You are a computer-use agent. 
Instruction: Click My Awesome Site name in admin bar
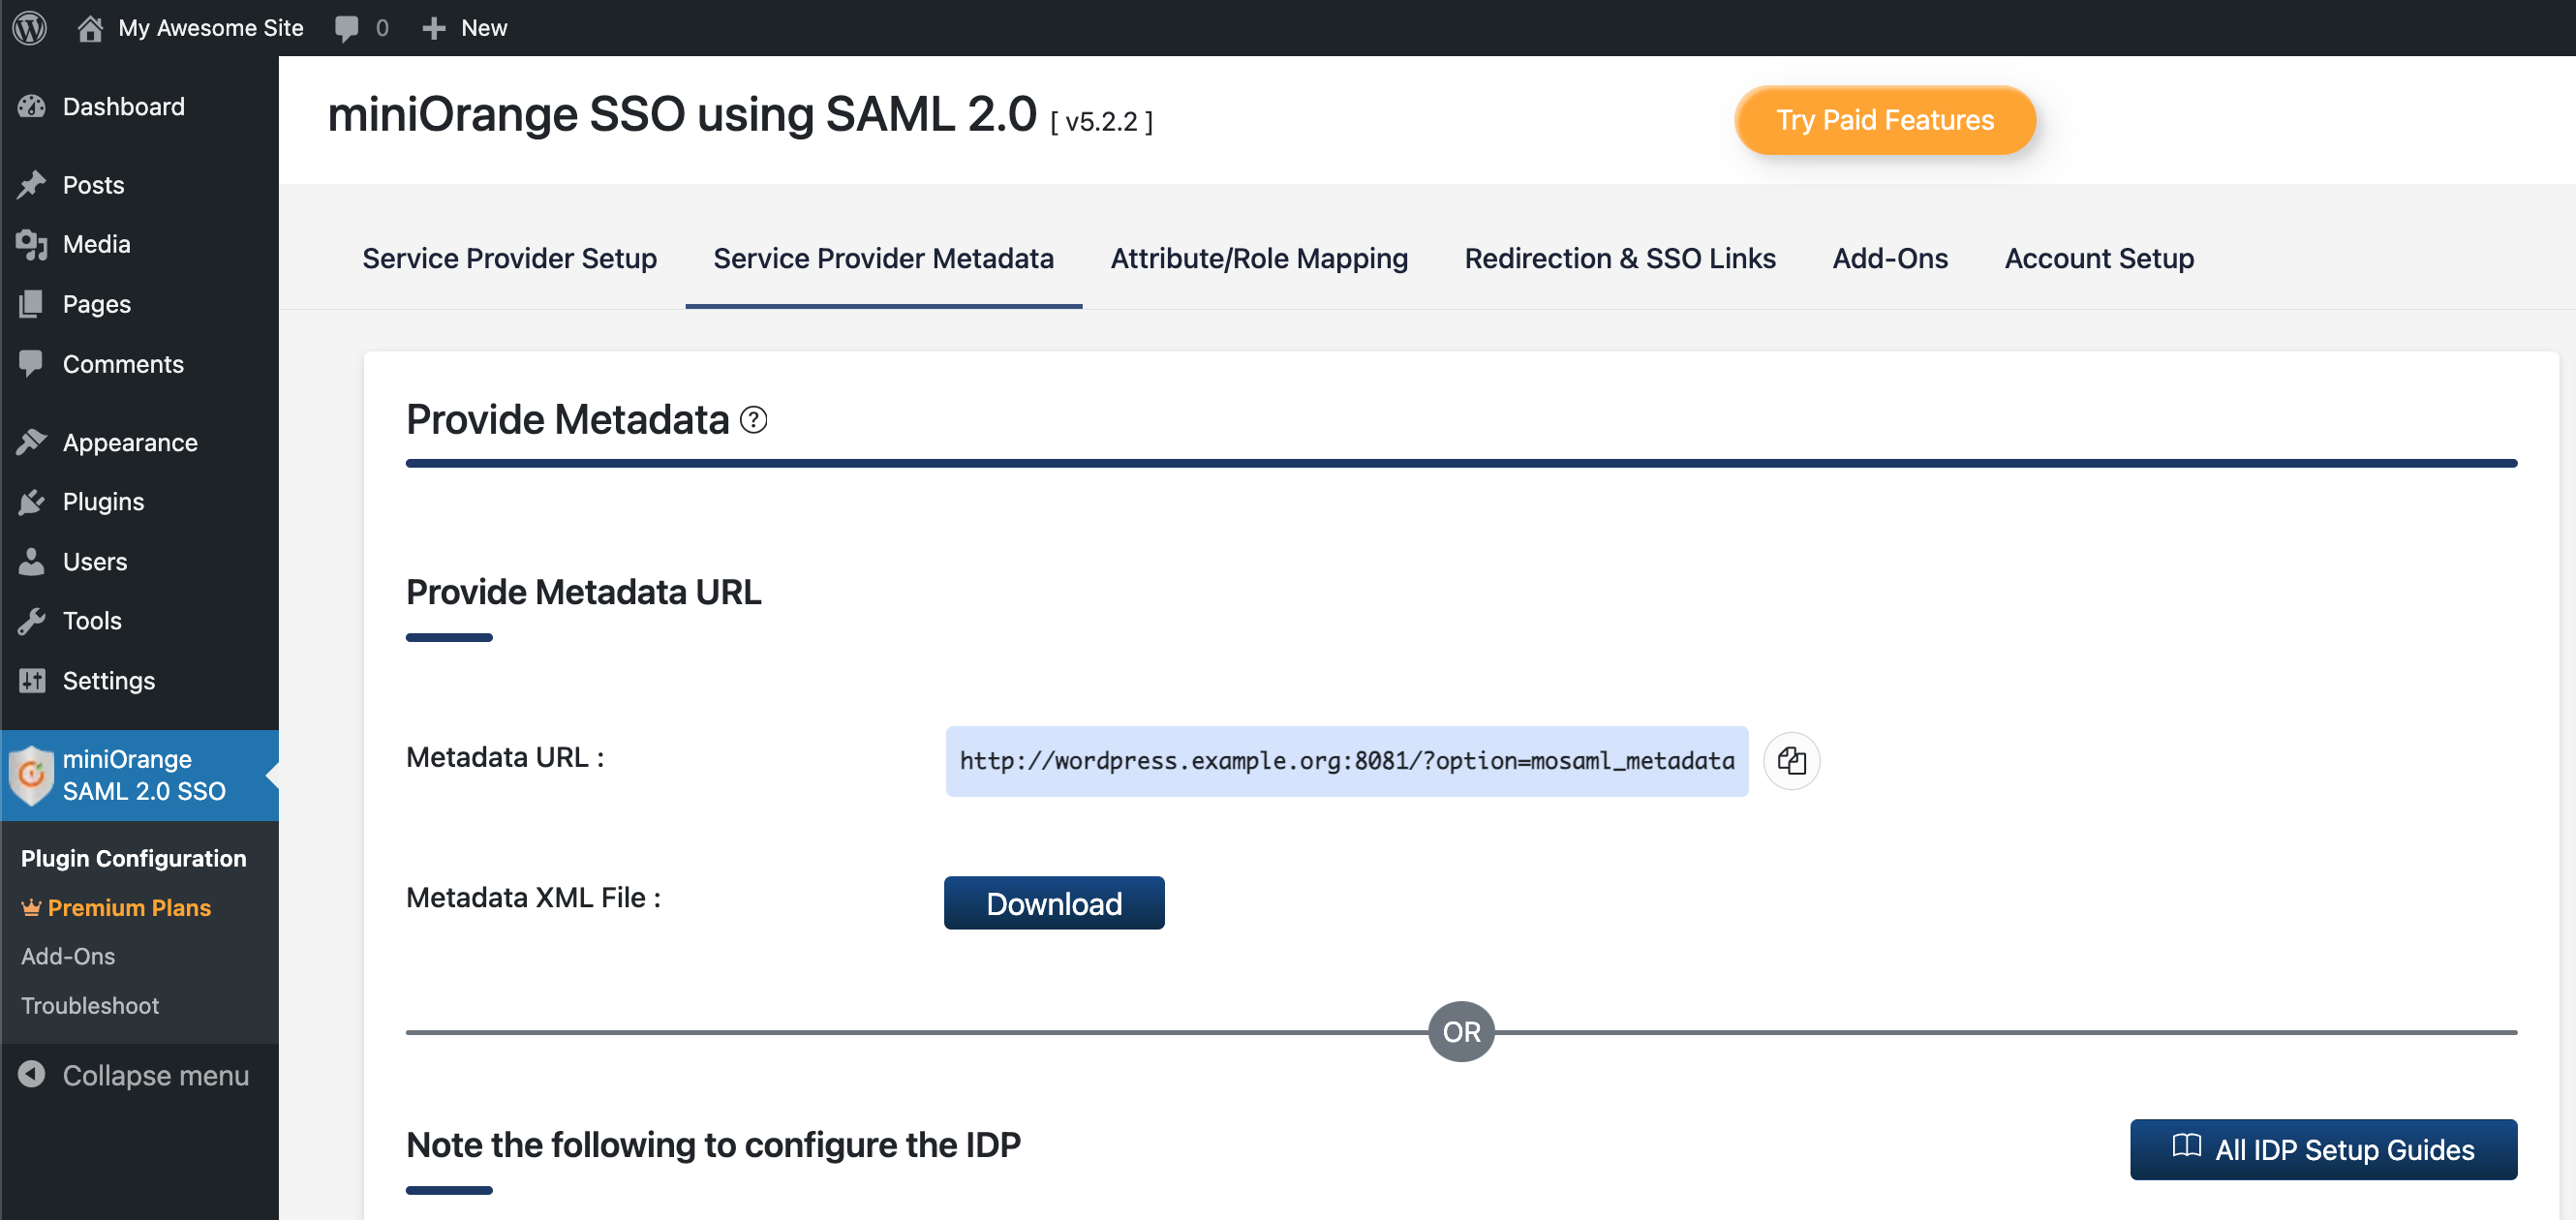[x=211, y=28]
